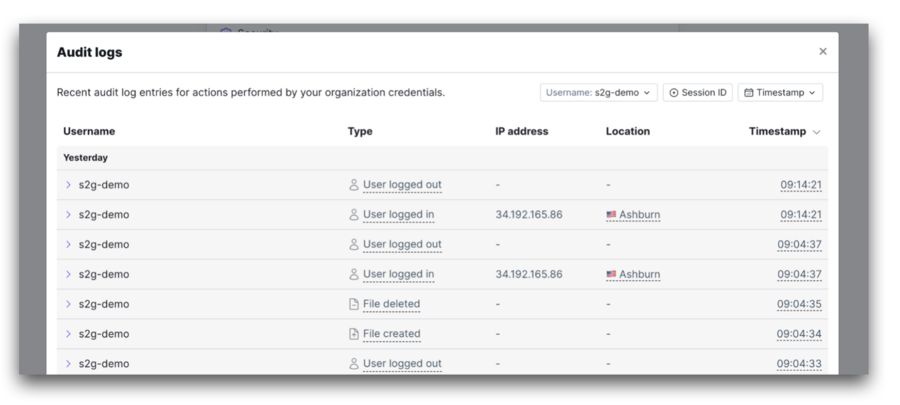Click timestamp 09:04:37 of User logged in row
This screenshot has width=900, height=405.
point(800,274)
